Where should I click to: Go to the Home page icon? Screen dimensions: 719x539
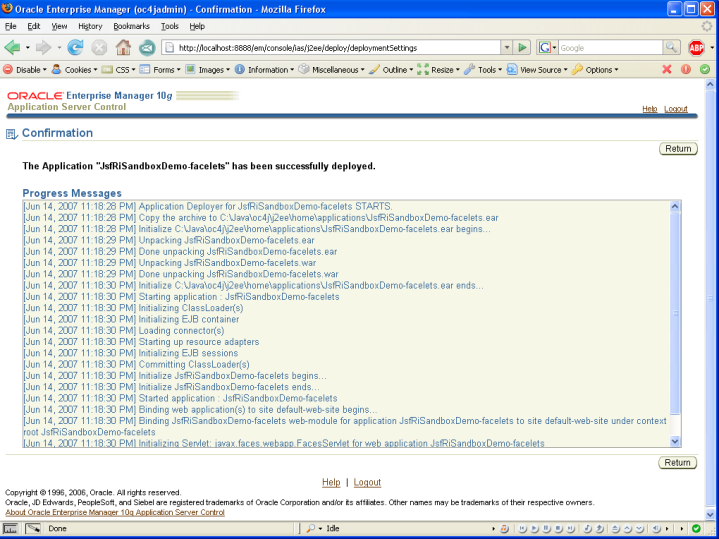(123, 47)
